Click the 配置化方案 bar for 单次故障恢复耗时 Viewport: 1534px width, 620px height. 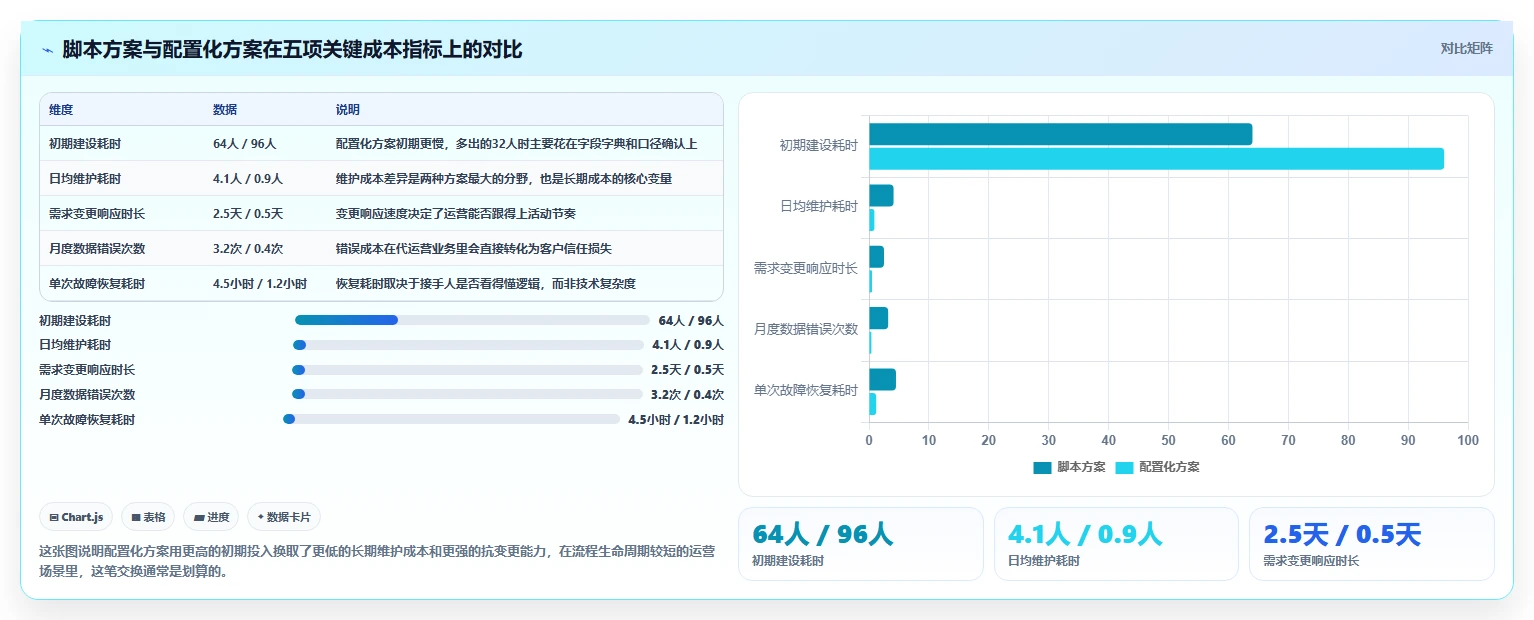click(x=872, y=404)
